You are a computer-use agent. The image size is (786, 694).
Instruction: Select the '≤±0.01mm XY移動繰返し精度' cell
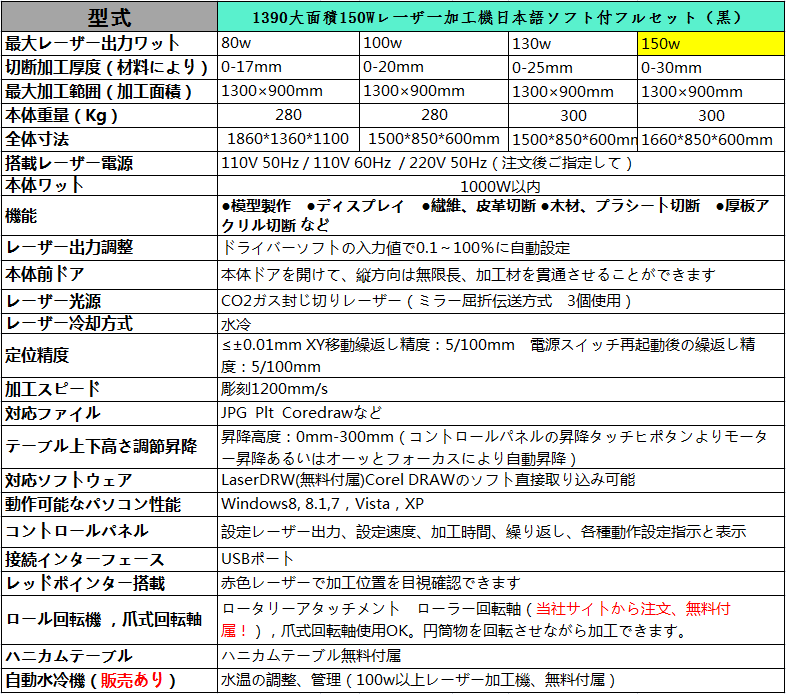point(500,356)
